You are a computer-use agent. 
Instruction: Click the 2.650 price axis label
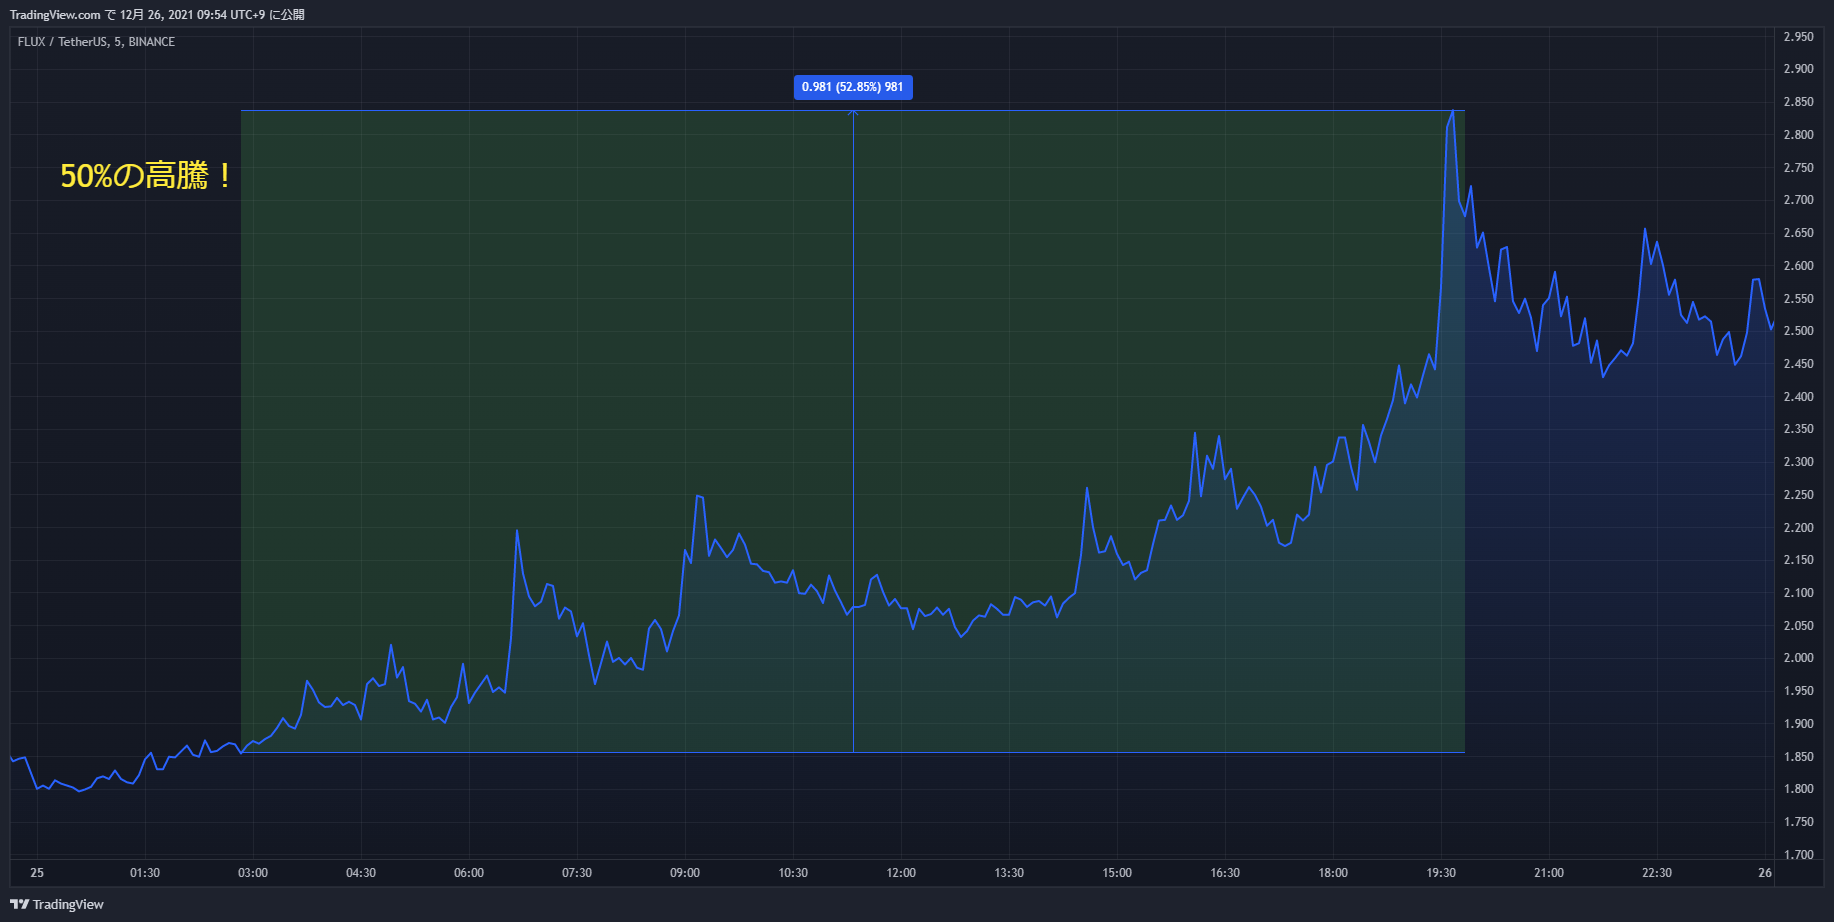point(1798,233)
